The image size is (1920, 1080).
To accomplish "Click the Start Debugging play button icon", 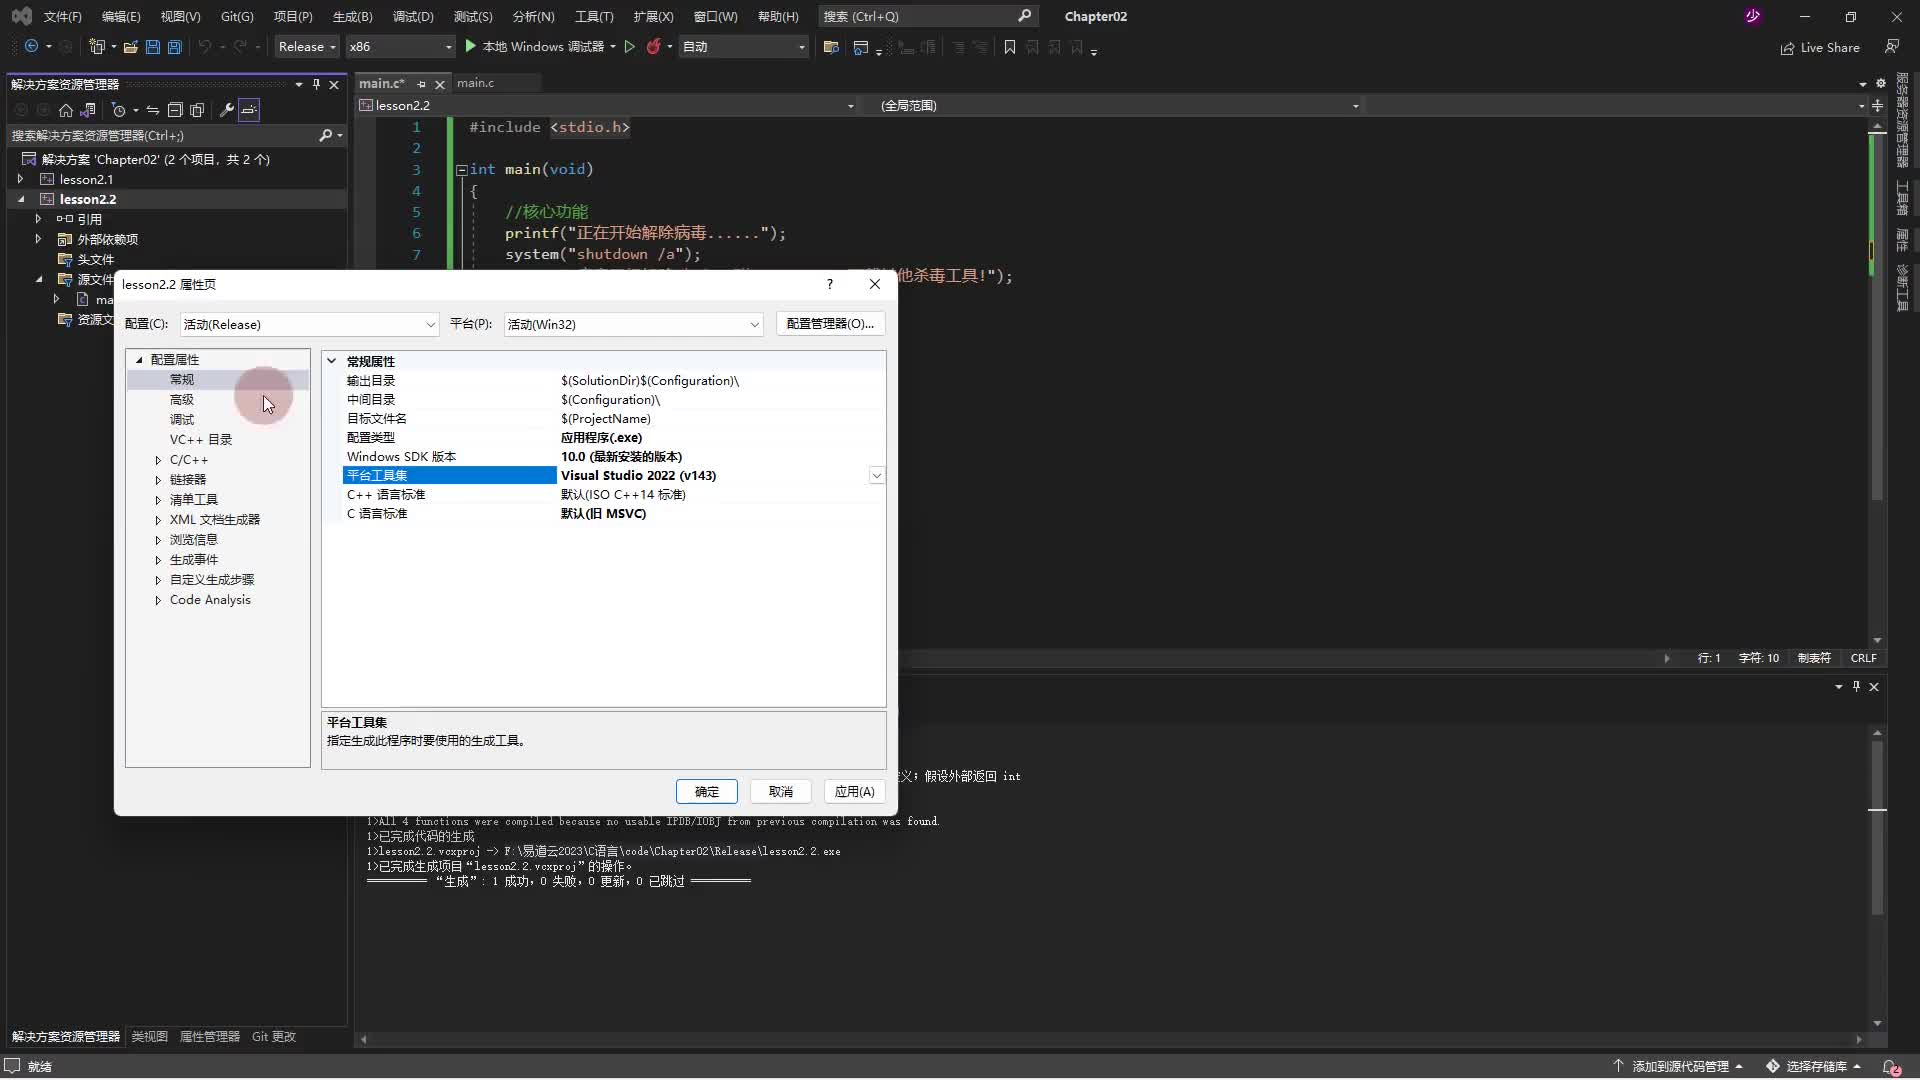I will click(x=471, y=46).
